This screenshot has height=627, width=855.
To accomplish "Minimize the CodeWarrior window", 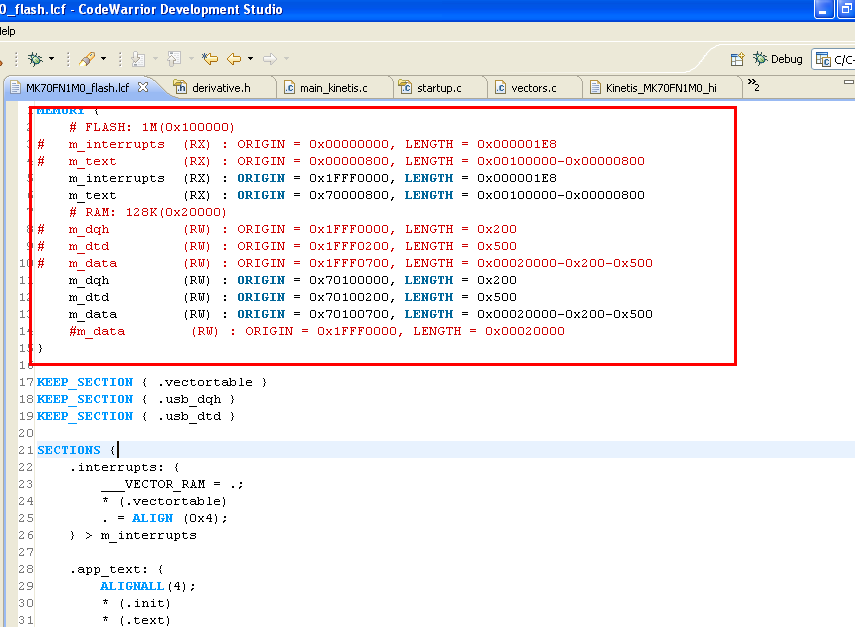I will (x=823, y=9).
